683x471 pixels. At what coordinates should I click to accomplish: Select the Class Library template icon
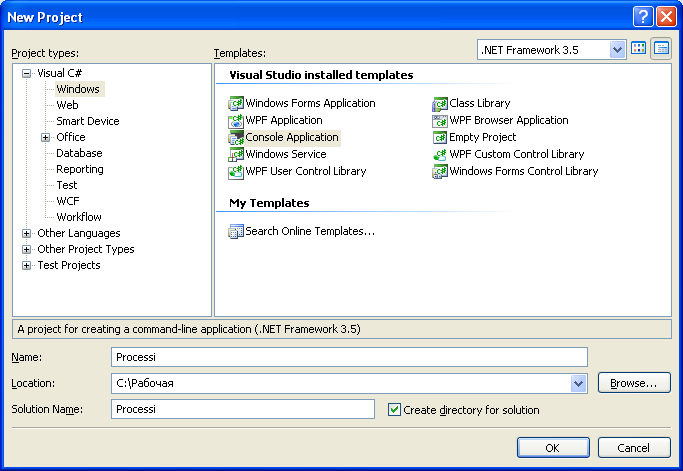[x=440, y=103]
